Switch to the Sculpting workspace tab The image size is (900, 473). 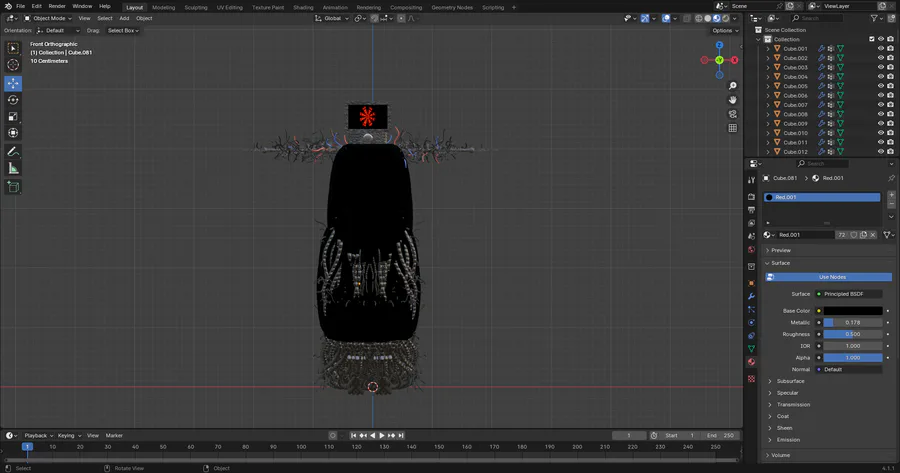(195, 7)
